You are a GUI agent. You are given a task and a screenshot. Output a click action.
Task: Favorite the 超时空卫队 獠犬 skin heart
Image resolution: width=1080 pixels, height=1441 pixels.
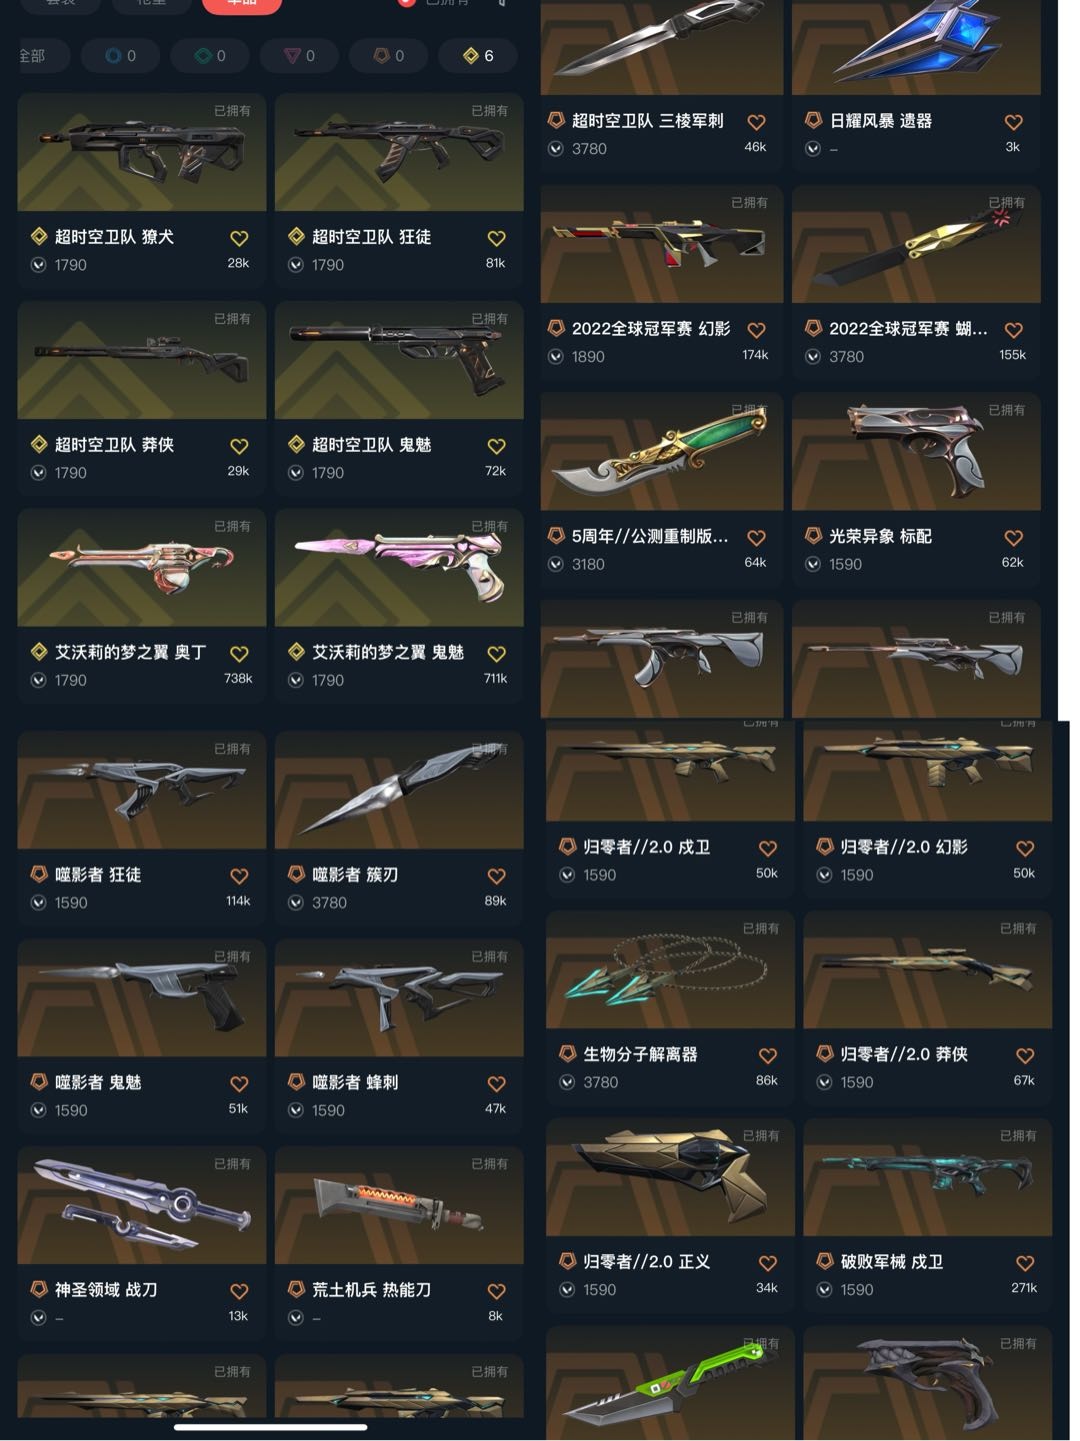(x=239, y=238)
